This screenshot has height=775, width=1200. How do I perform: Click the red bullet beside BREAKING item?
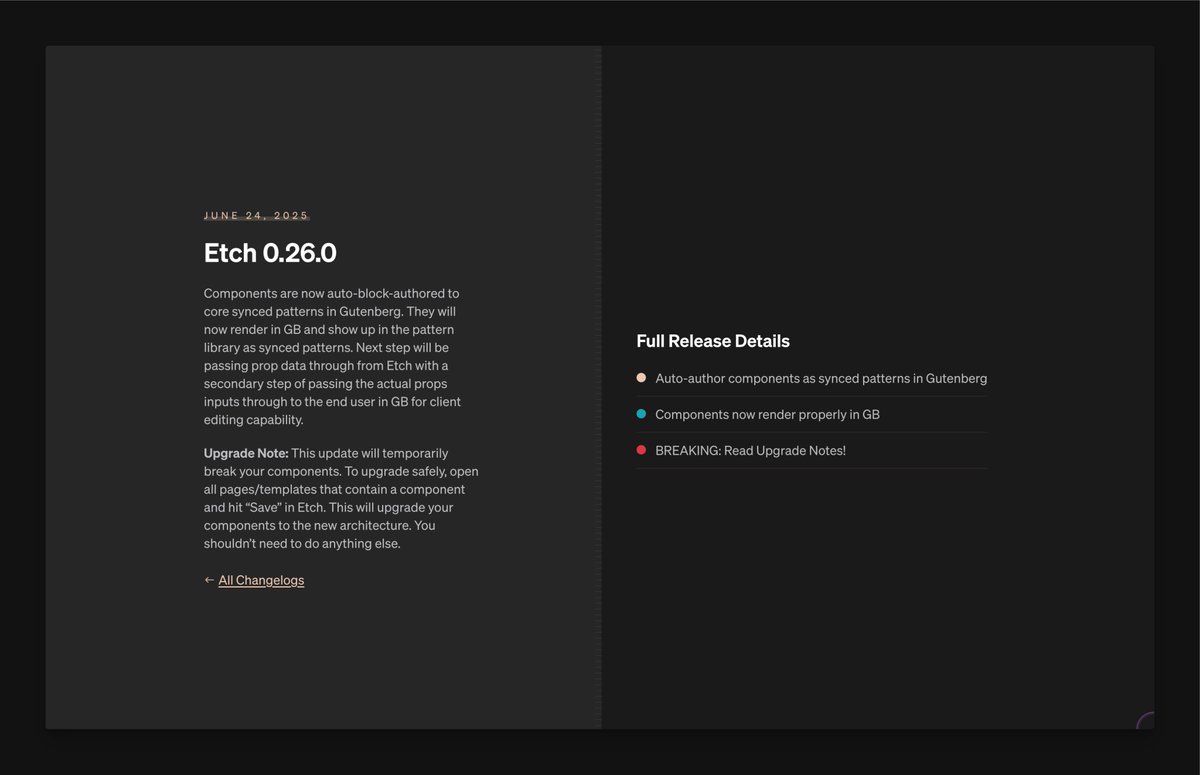(x=641, y=450)
